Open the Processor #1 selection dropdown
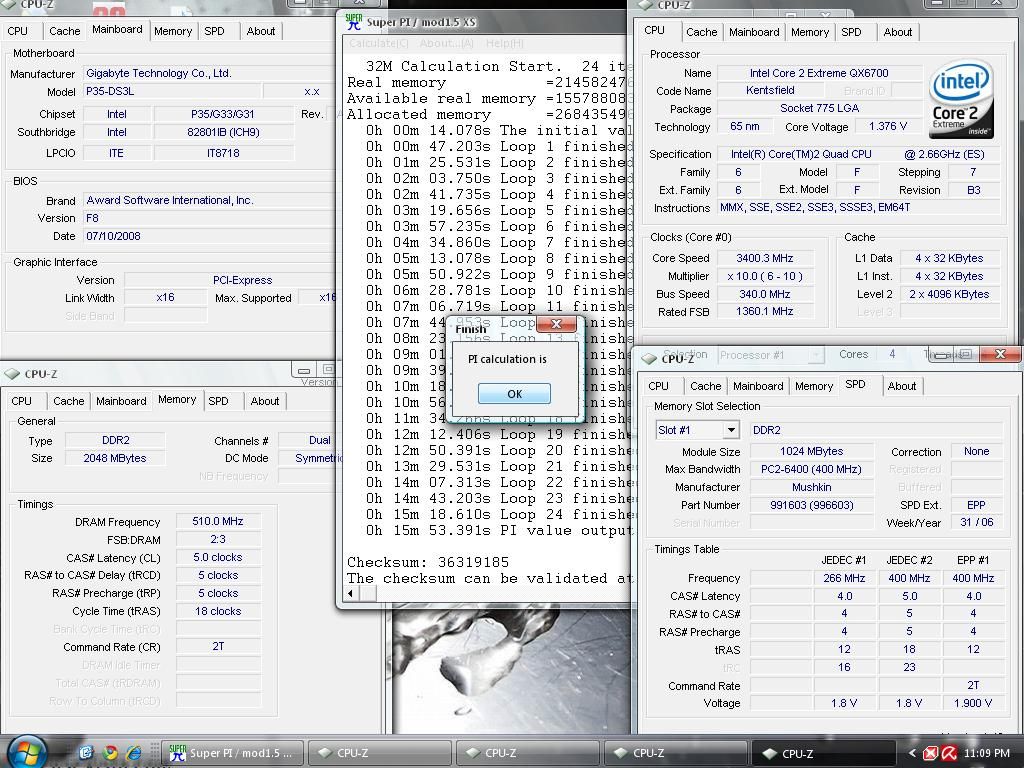The width and height of the screenshot is (1024, 768). click(816, 355)
